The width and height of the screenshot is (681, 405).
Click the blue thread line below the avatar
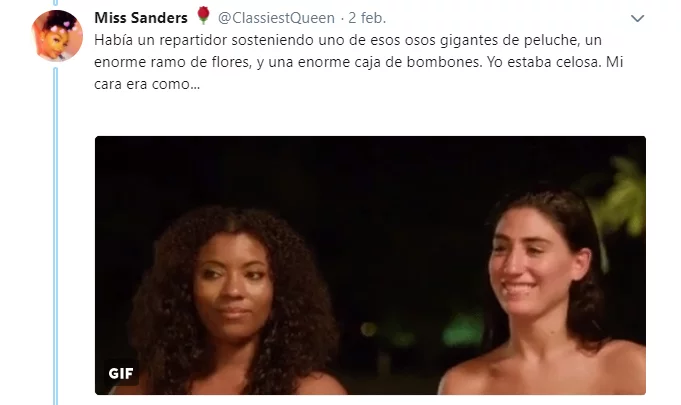point(56,236)
